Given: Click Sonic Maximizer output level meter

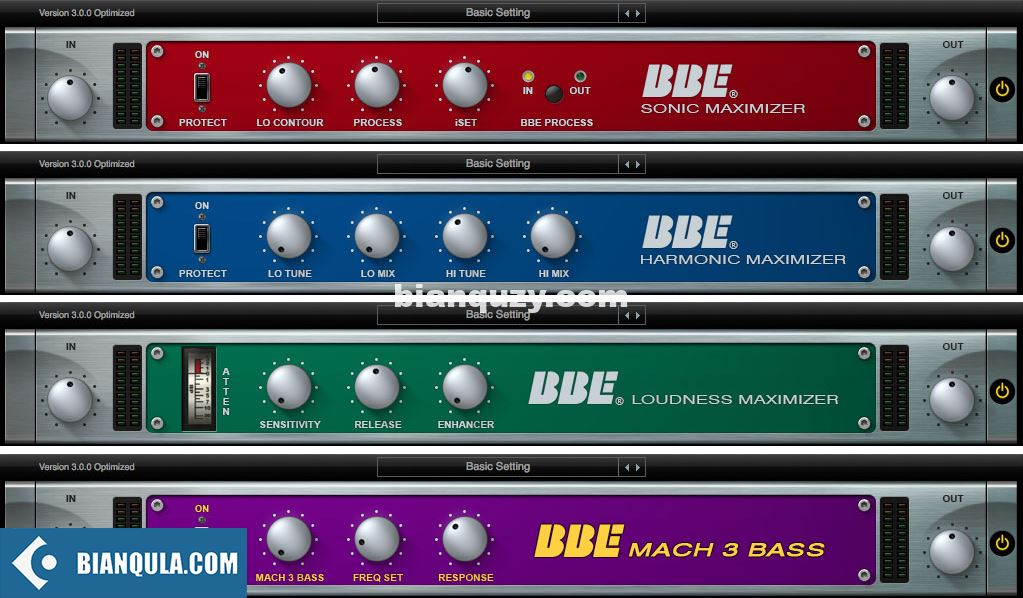Looking at the screenshot, I should [894, 85].
